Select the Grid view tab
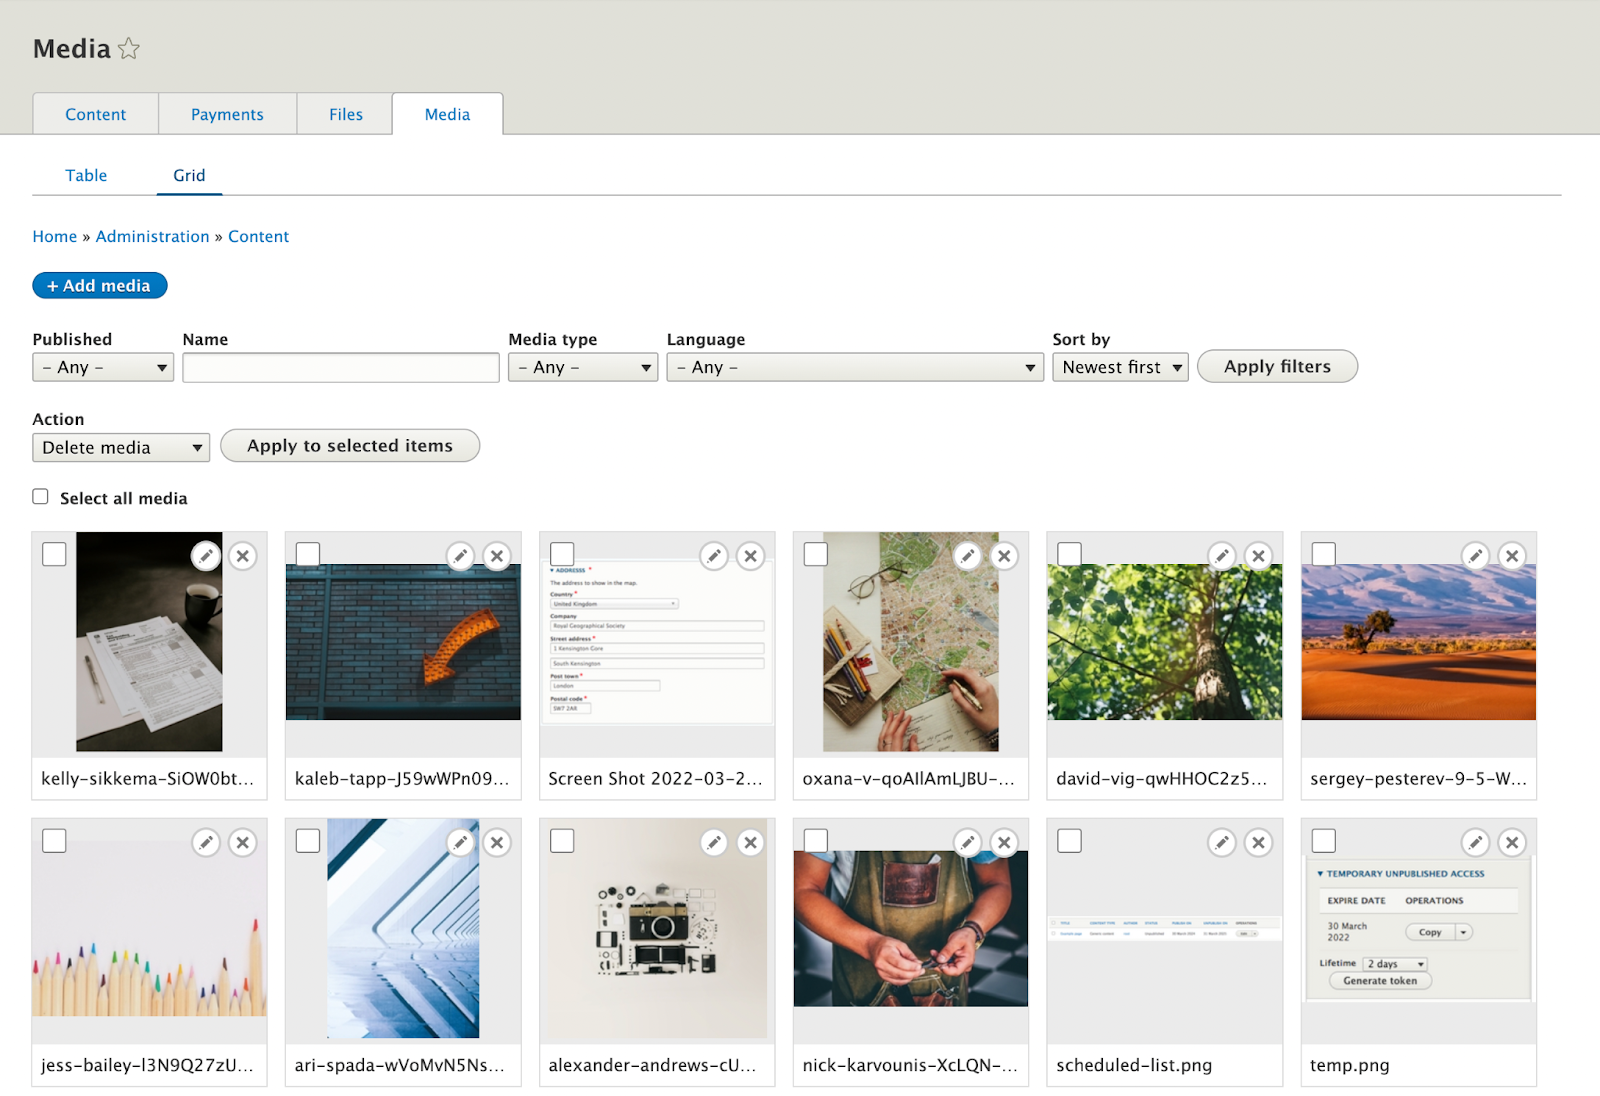This screenshot has height=1096, width=1600. (189, 175)
